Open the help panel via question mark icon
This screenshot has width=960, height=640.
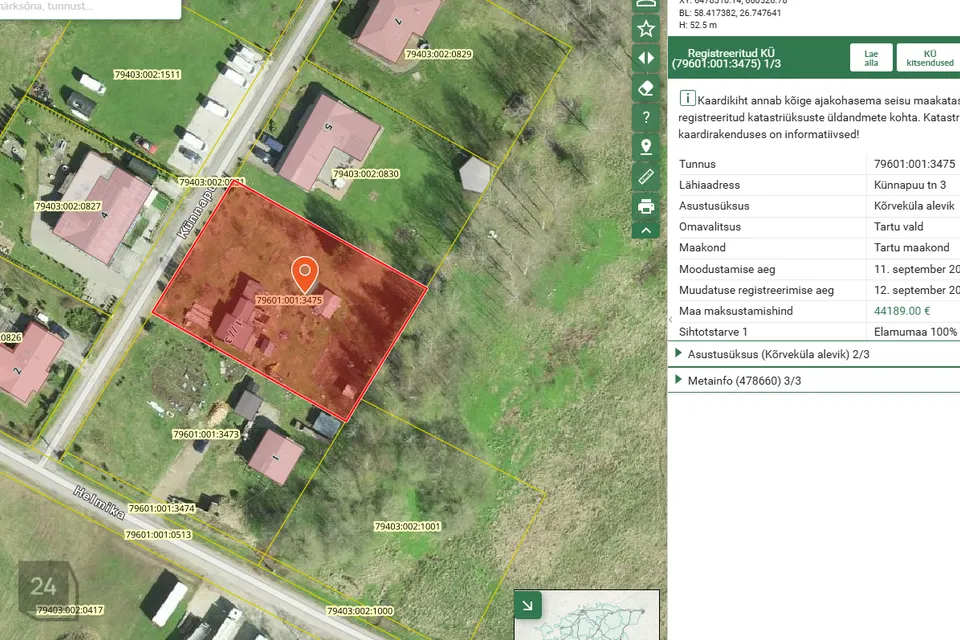(x=646, y=117)
